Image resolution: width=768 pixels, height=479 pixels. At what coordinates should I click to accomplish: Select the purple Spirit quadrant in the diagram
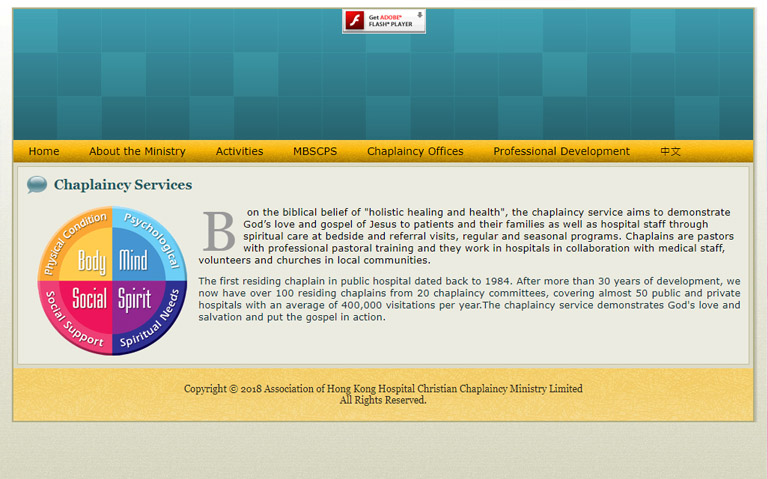pyautogui.click(x=134, y=299)
